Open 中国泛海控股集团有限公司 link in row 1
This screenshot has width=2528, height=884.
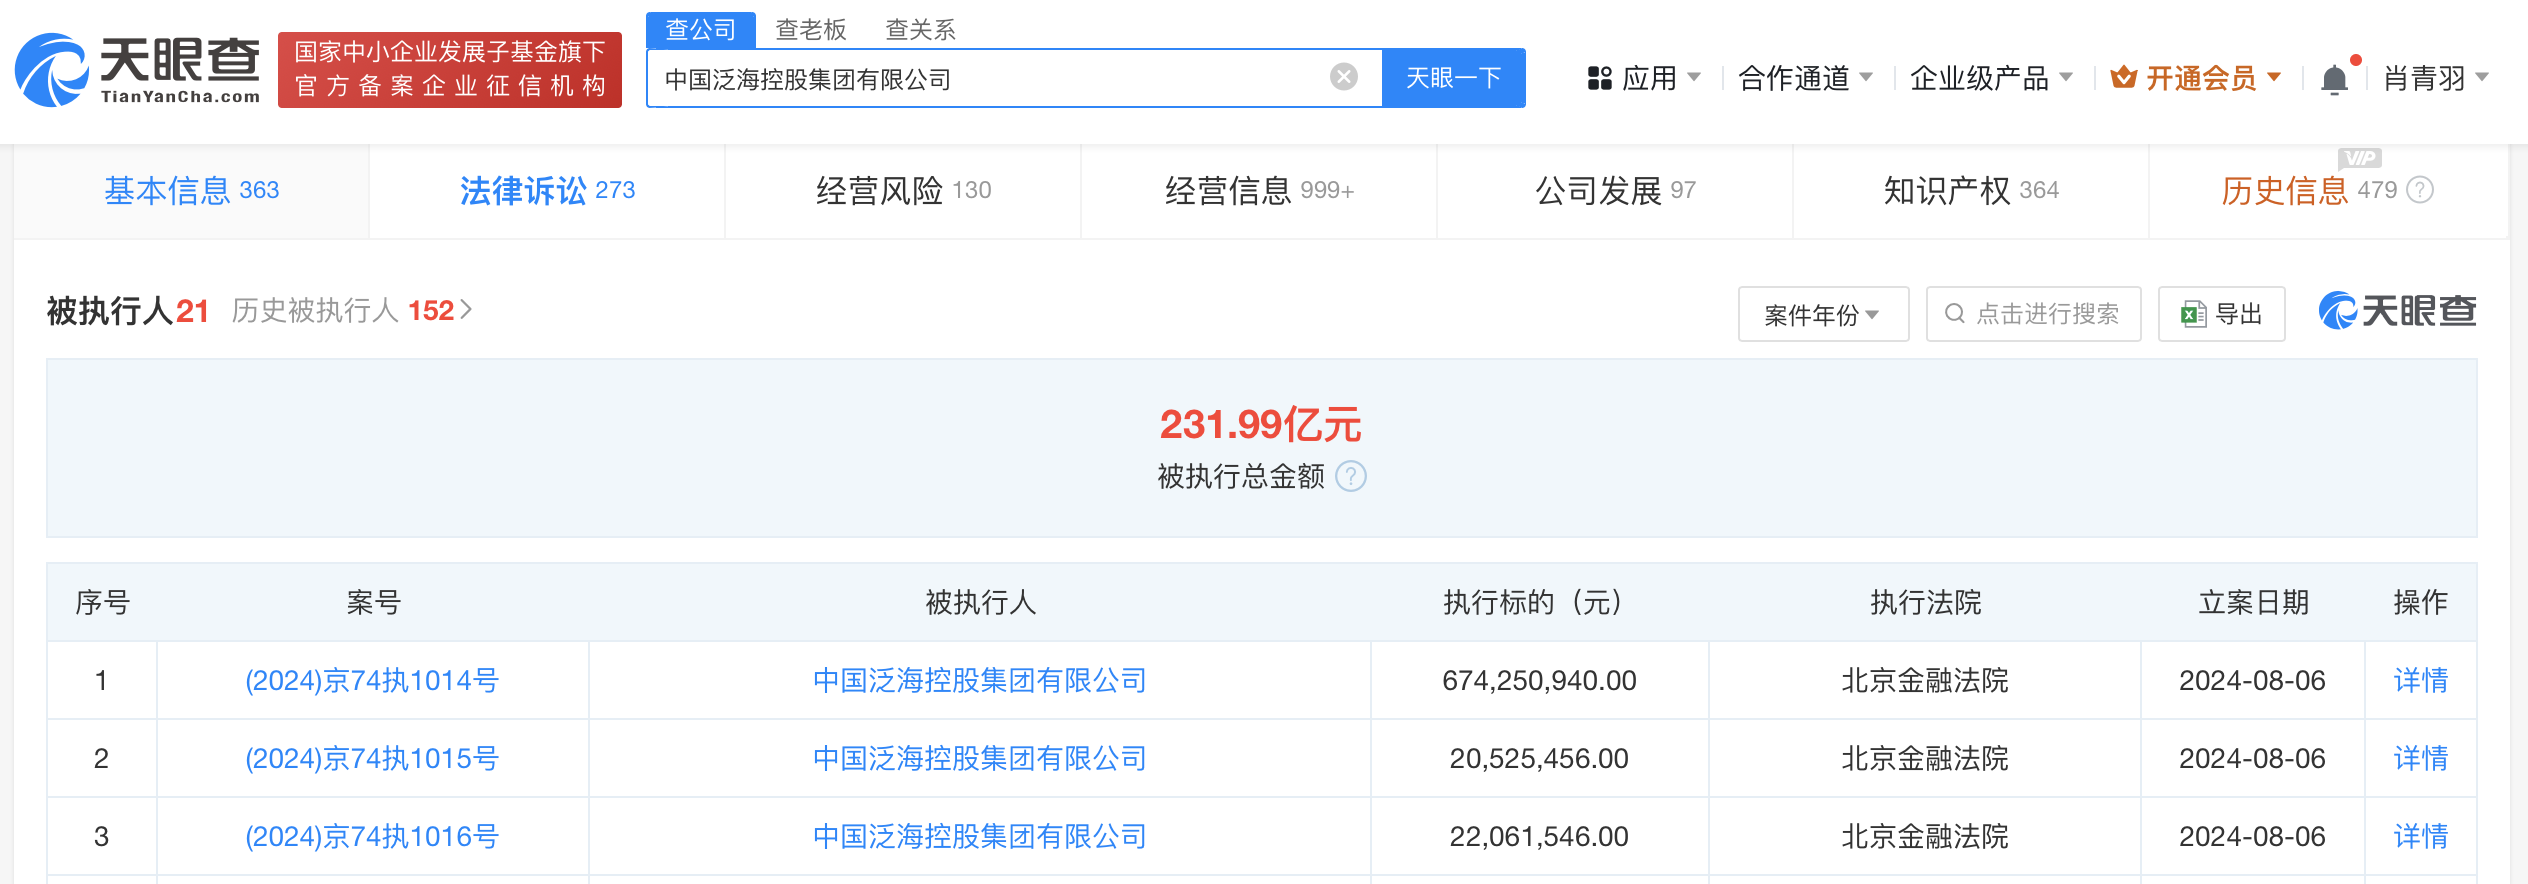[980, 680]
